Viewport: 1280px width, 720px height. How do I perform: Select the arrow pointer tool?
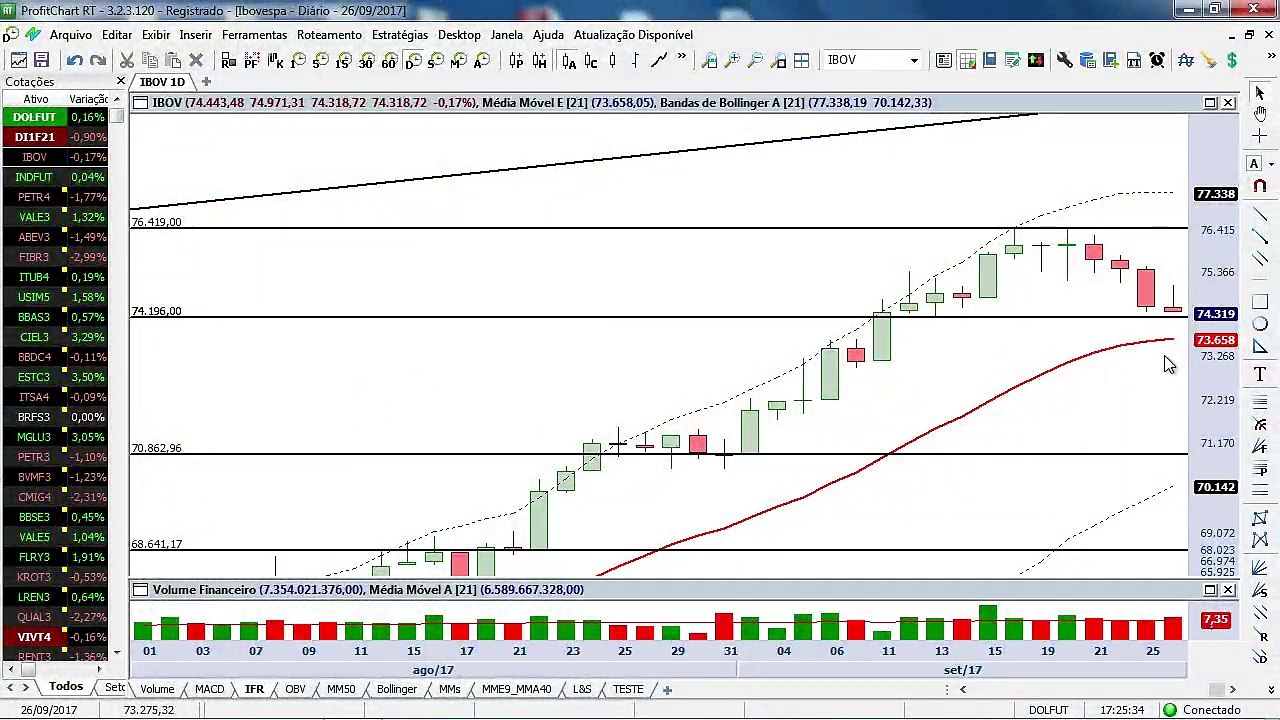(1260, 93)
